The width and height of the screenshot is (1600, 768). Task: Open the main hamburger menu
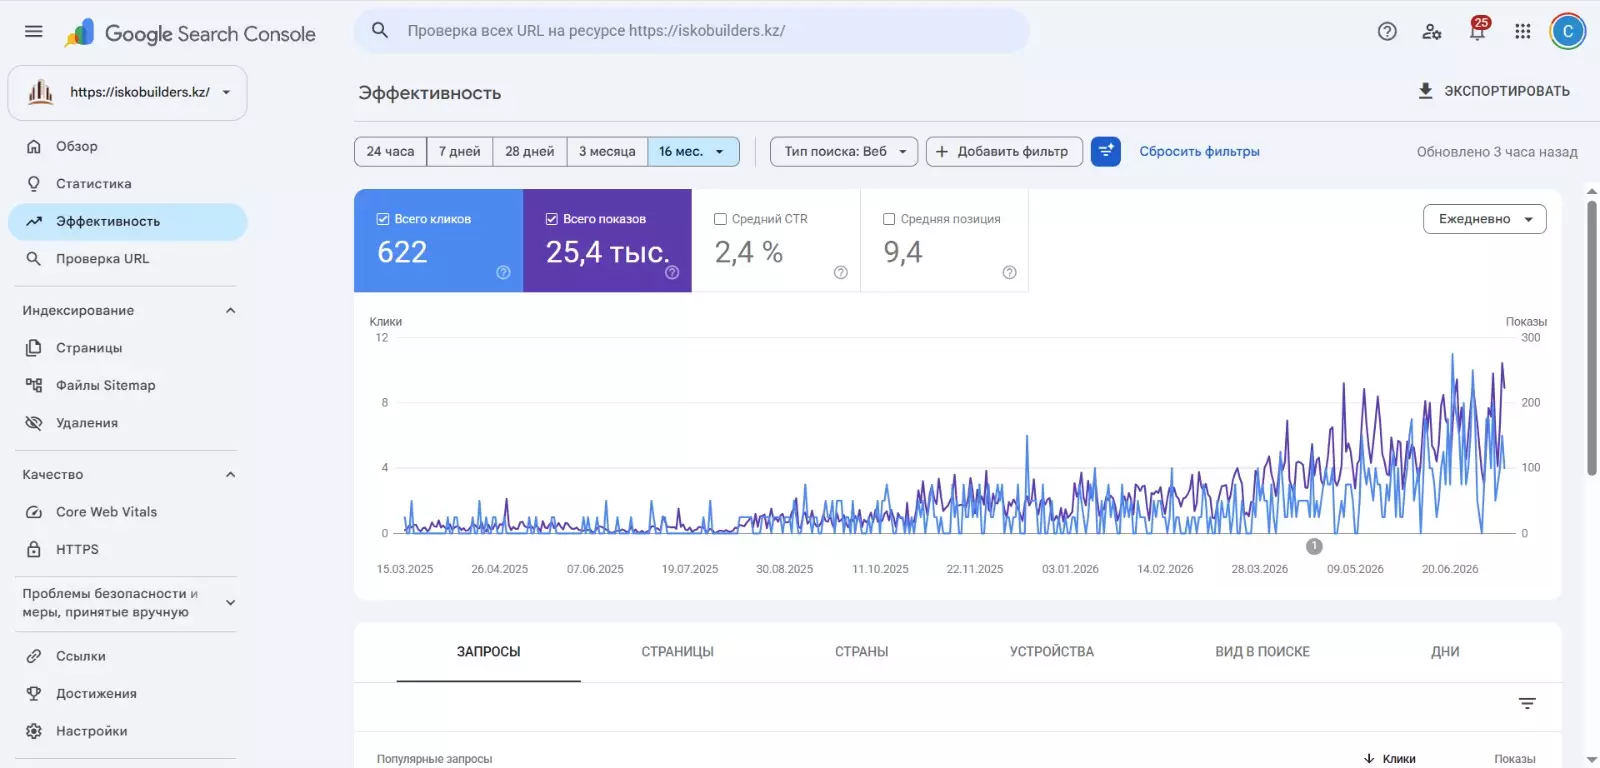pos(34,31)
